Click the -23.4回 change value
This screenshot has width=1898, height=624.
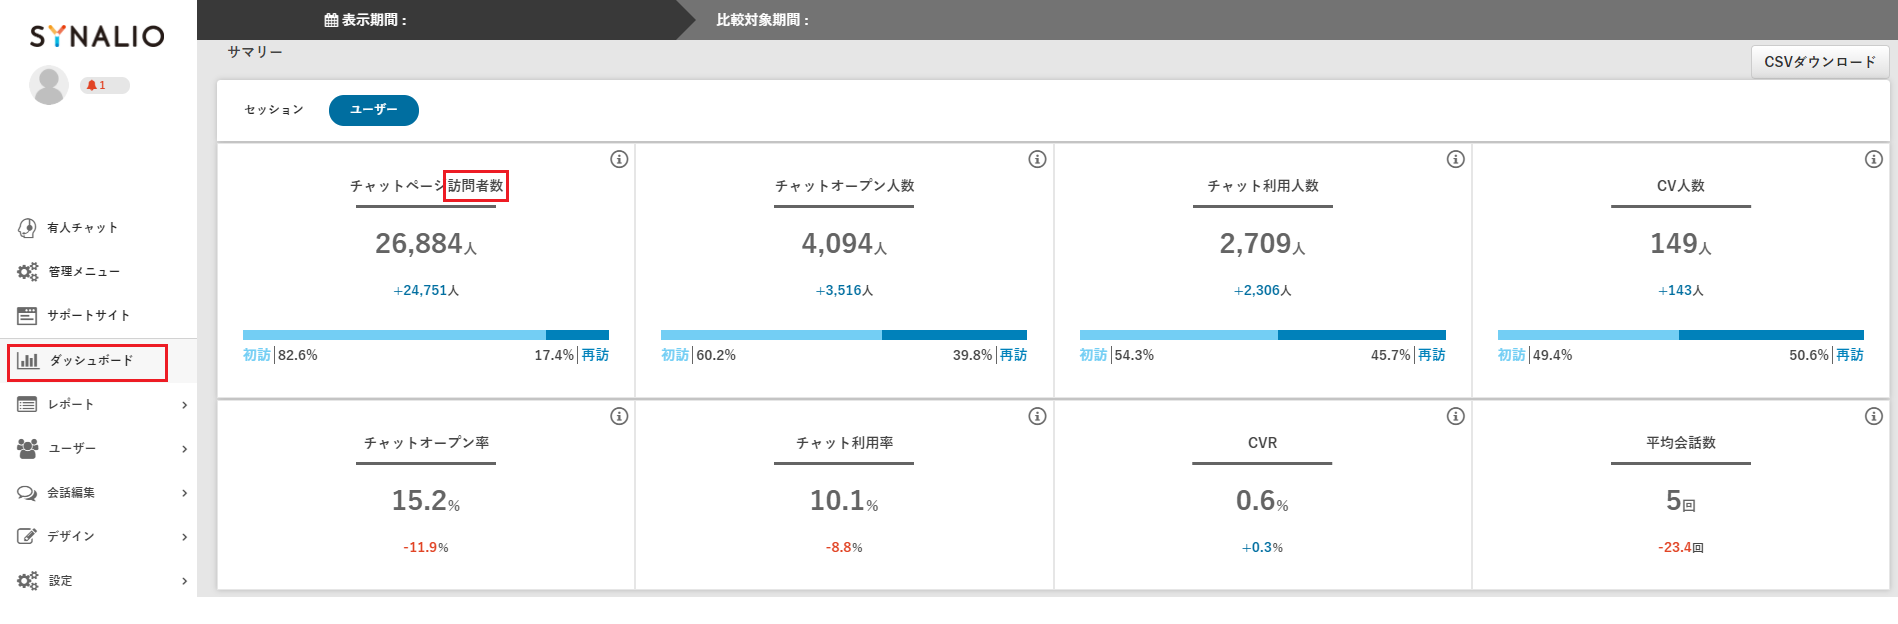pos(1681,548)
